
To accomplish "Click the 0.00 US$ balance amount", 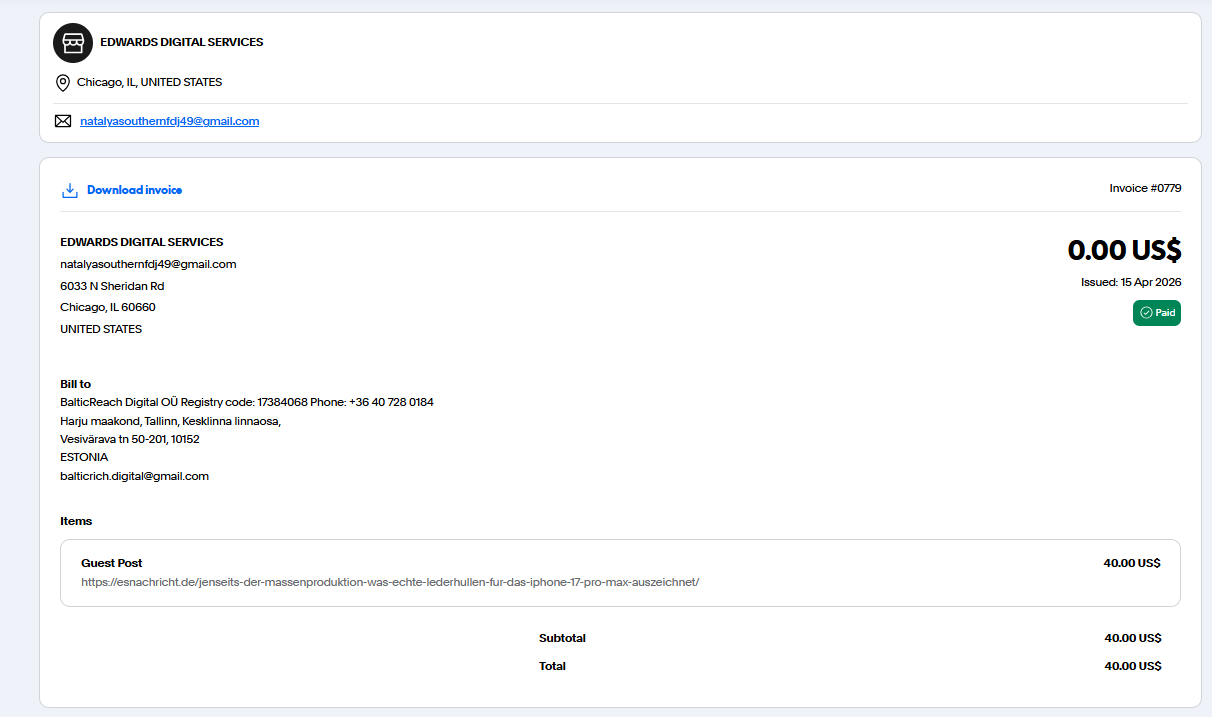I will (x=1124, y=249).
